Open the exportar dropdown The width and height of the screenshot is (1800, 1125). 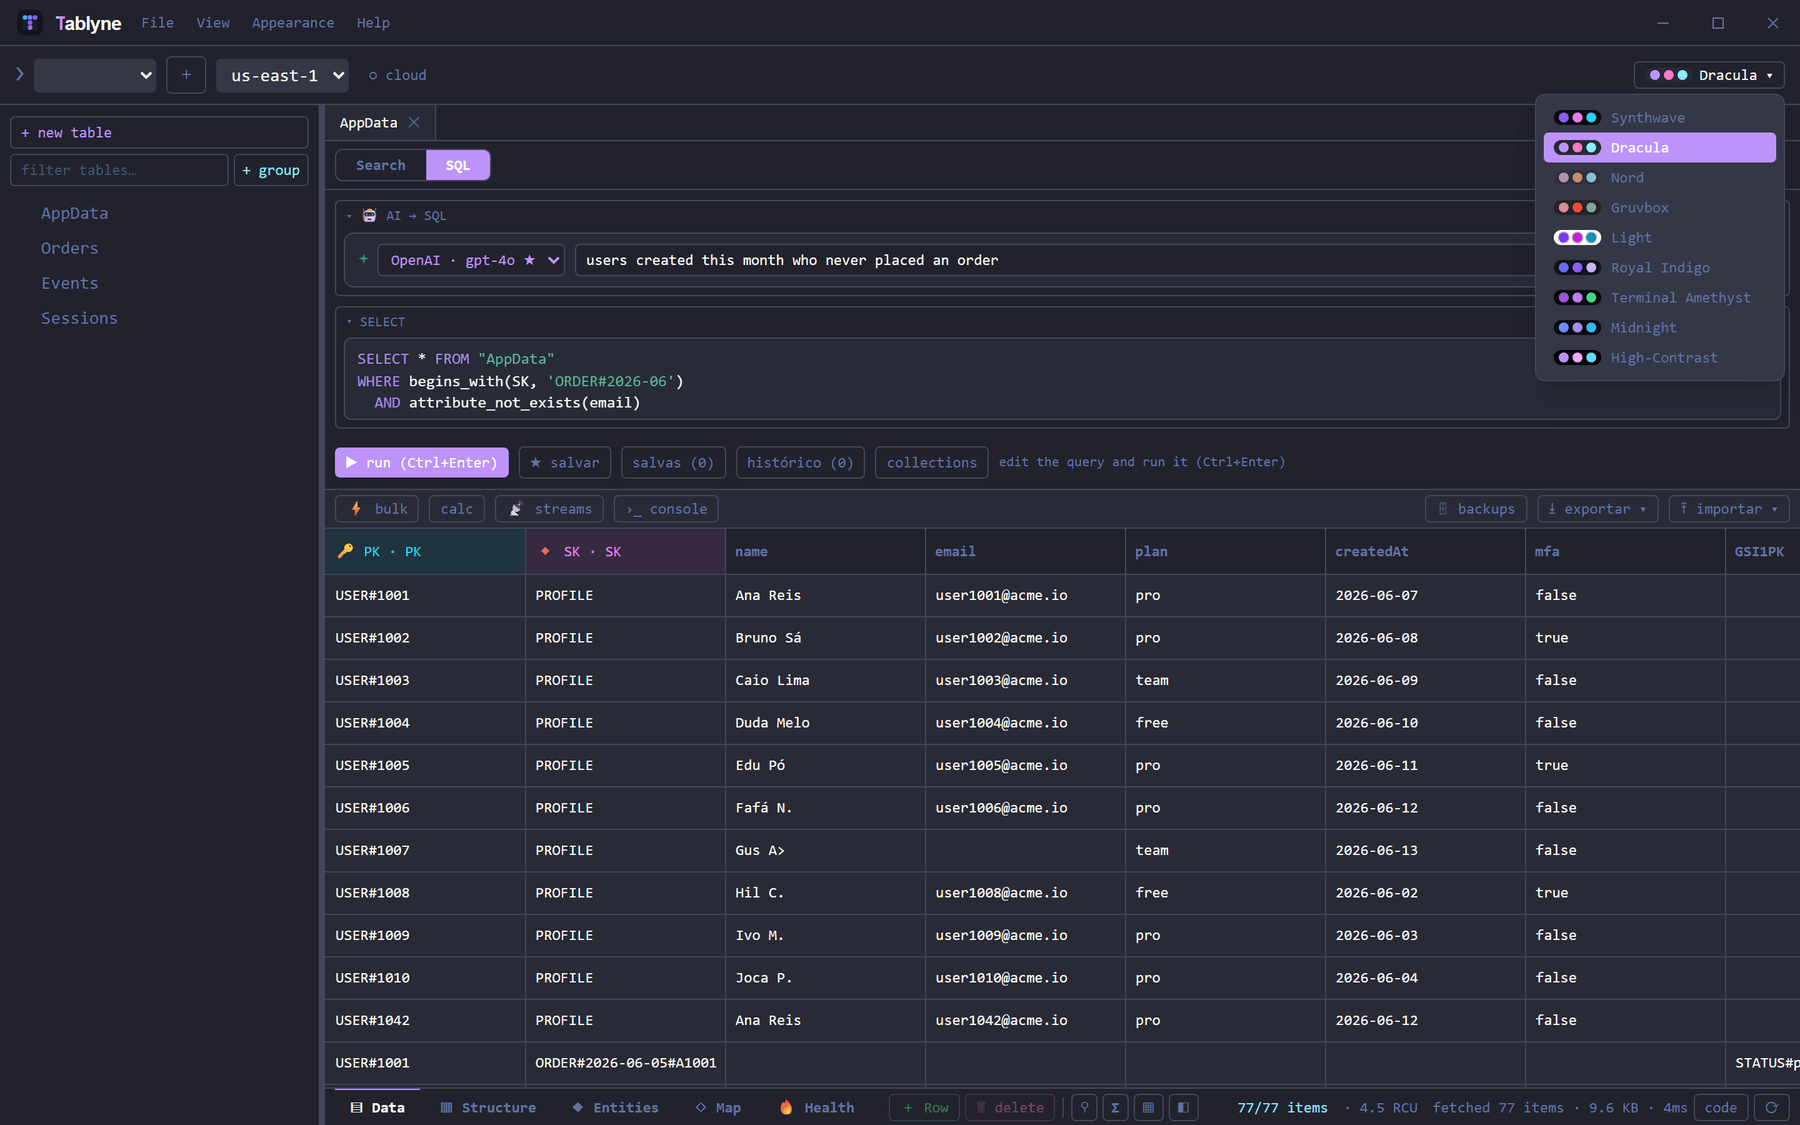click(x=1598, y=509)
